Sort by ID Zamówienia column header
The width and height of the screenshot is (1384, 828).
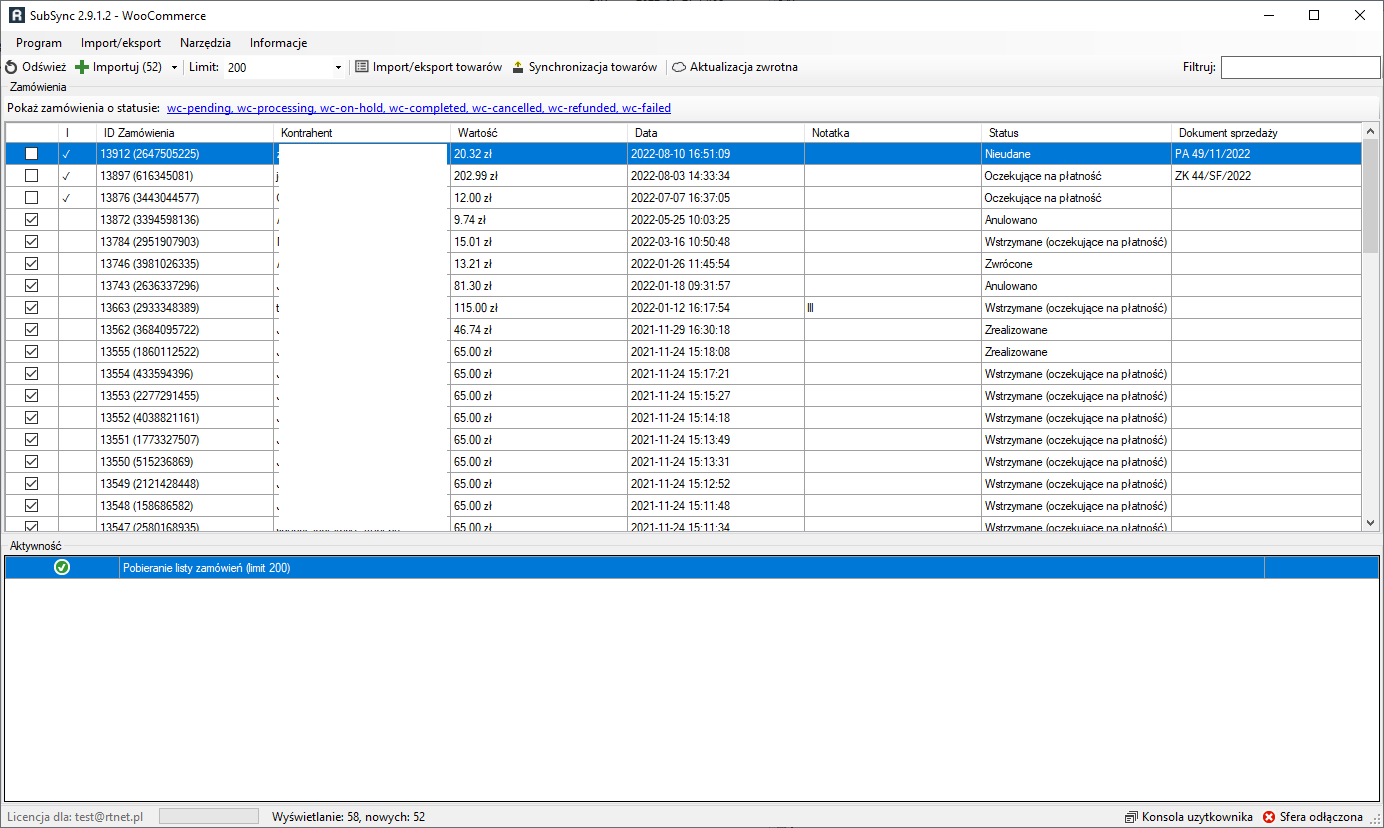click(185, 133)
